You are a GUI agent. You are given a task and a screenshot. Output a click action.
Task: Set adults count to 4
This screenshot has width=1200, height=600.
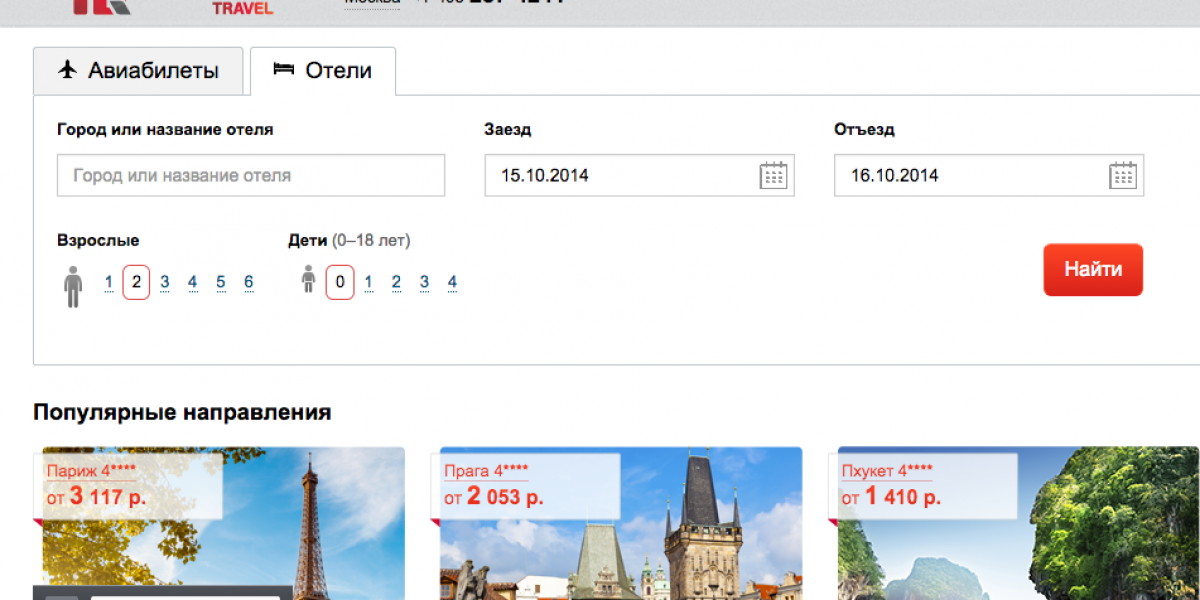point(193,282)
